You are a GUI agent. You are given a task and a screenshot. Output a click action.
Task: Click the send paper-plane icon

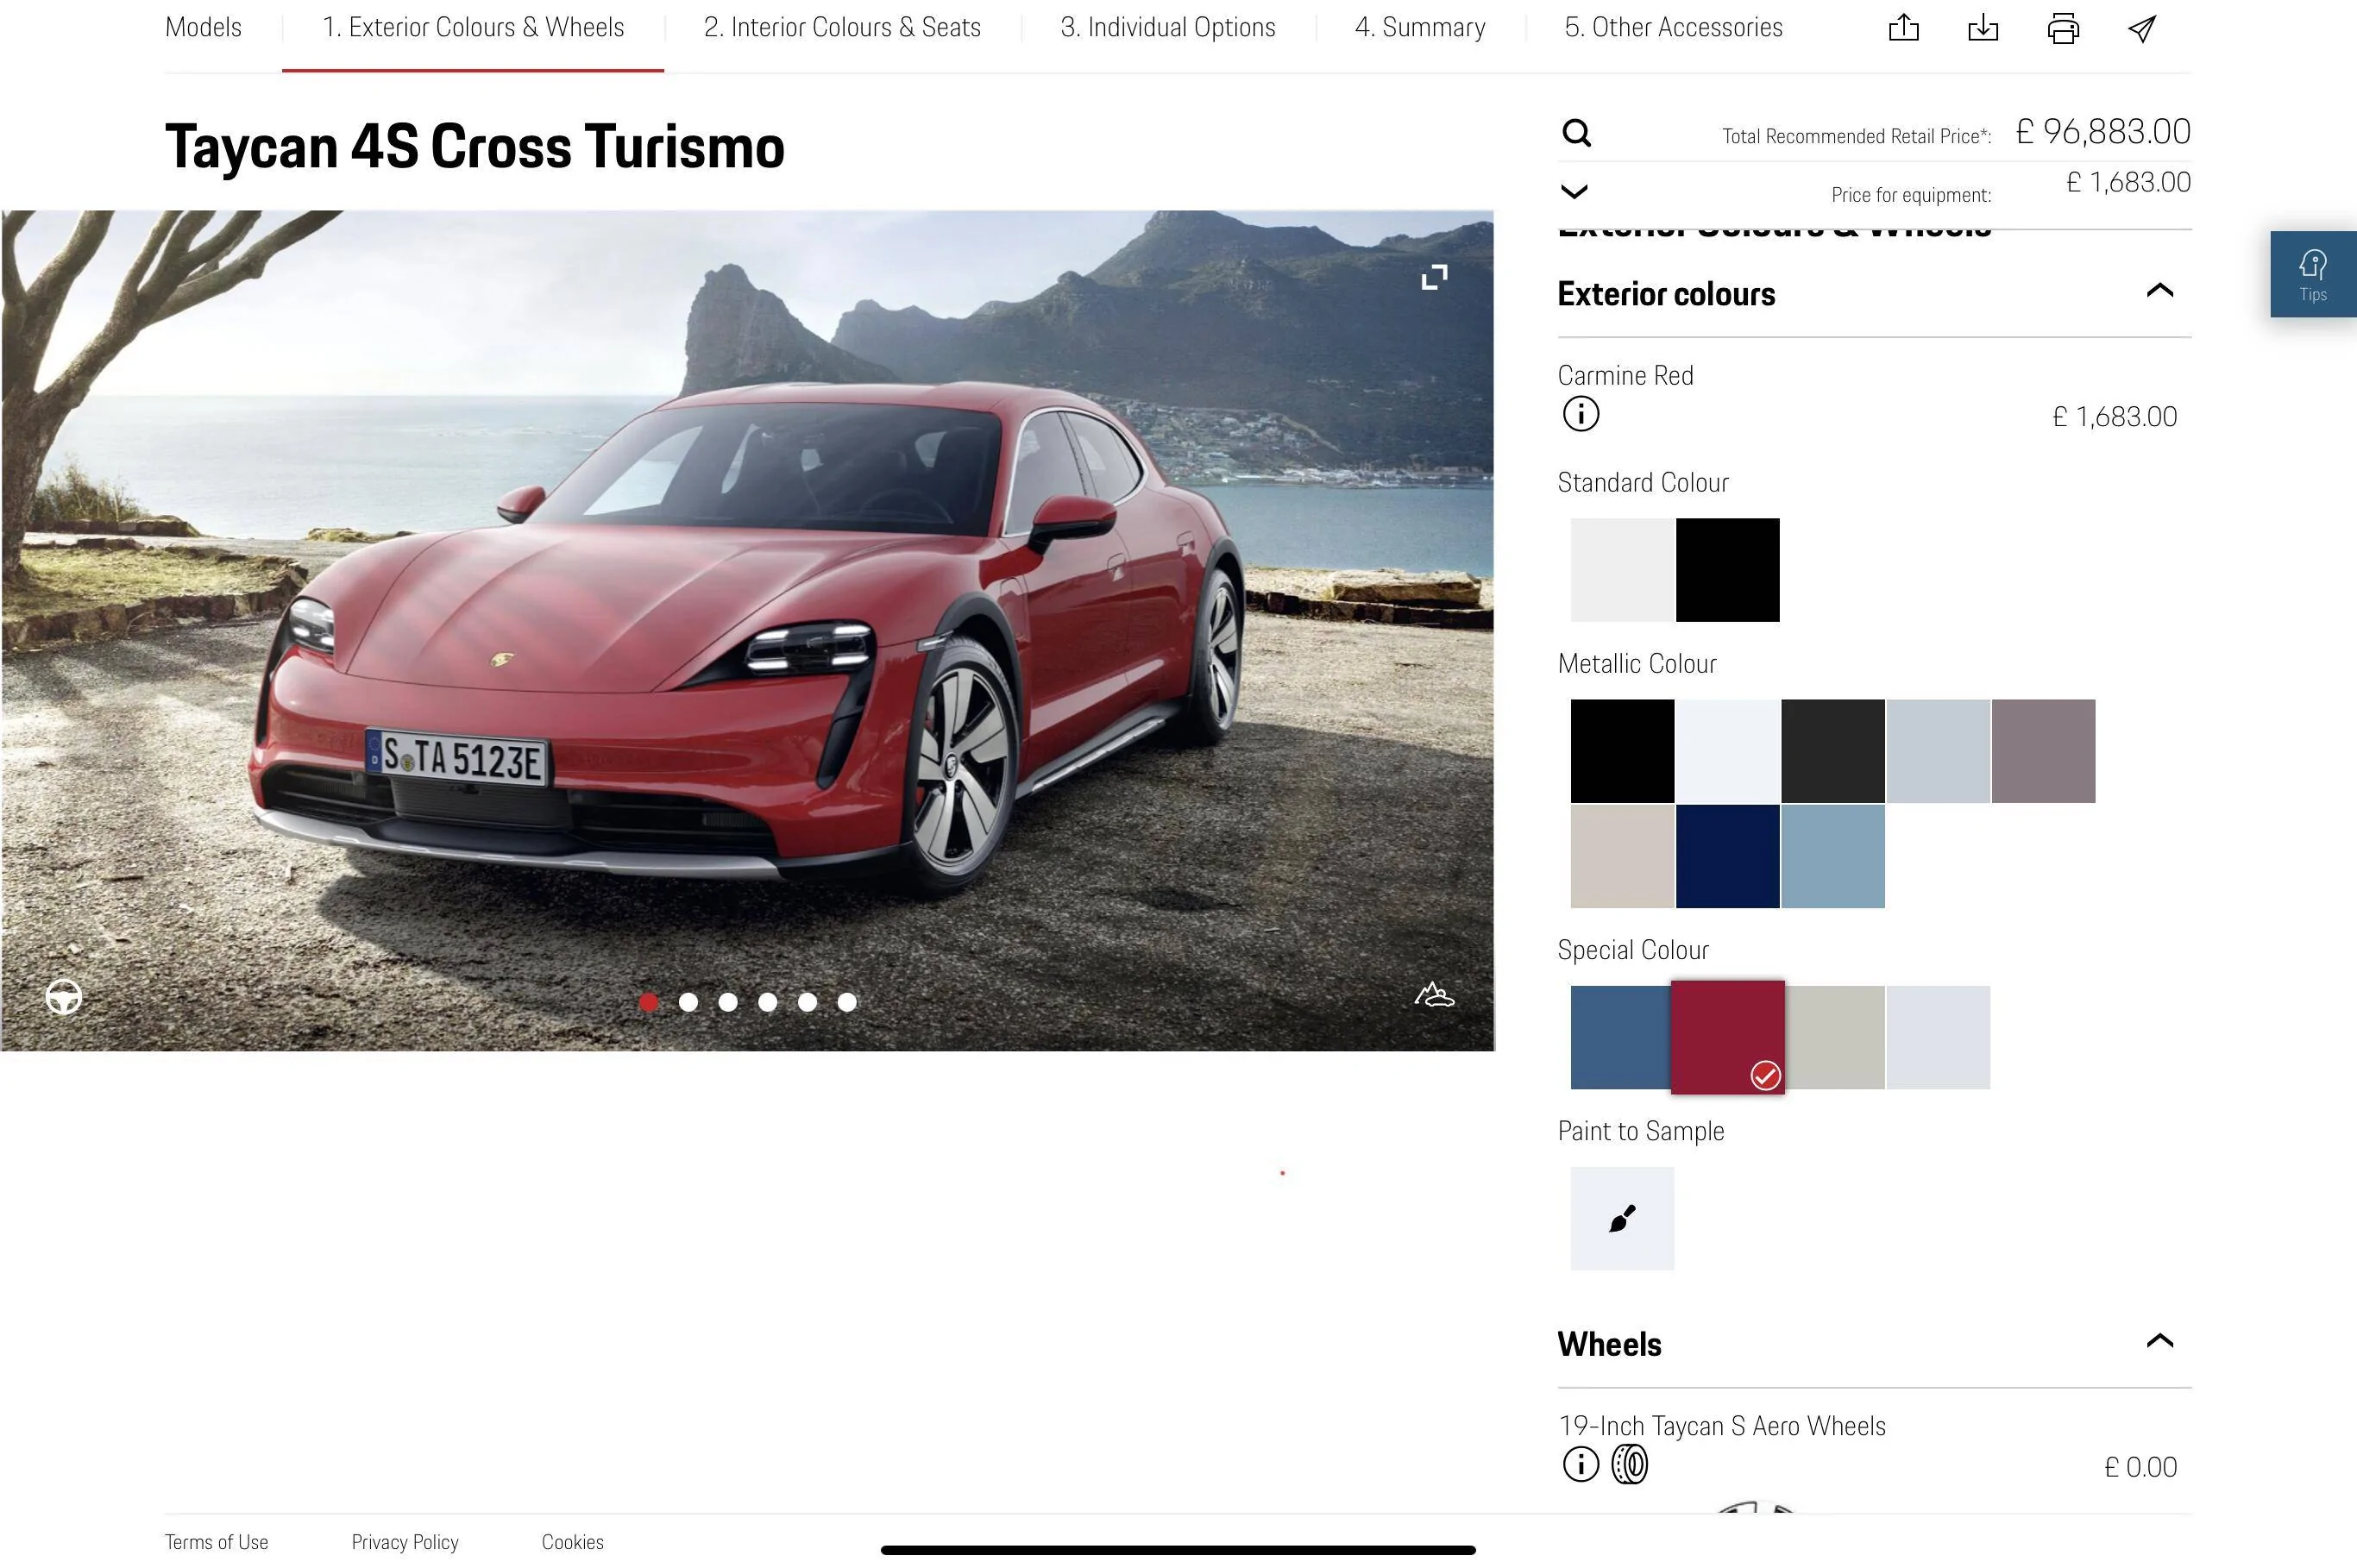2142,28
